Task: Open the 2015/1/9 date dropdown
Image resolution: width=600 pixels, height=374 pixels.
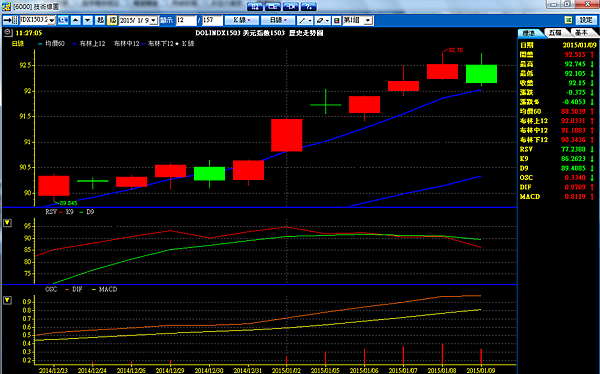Action: click(153, 20)
